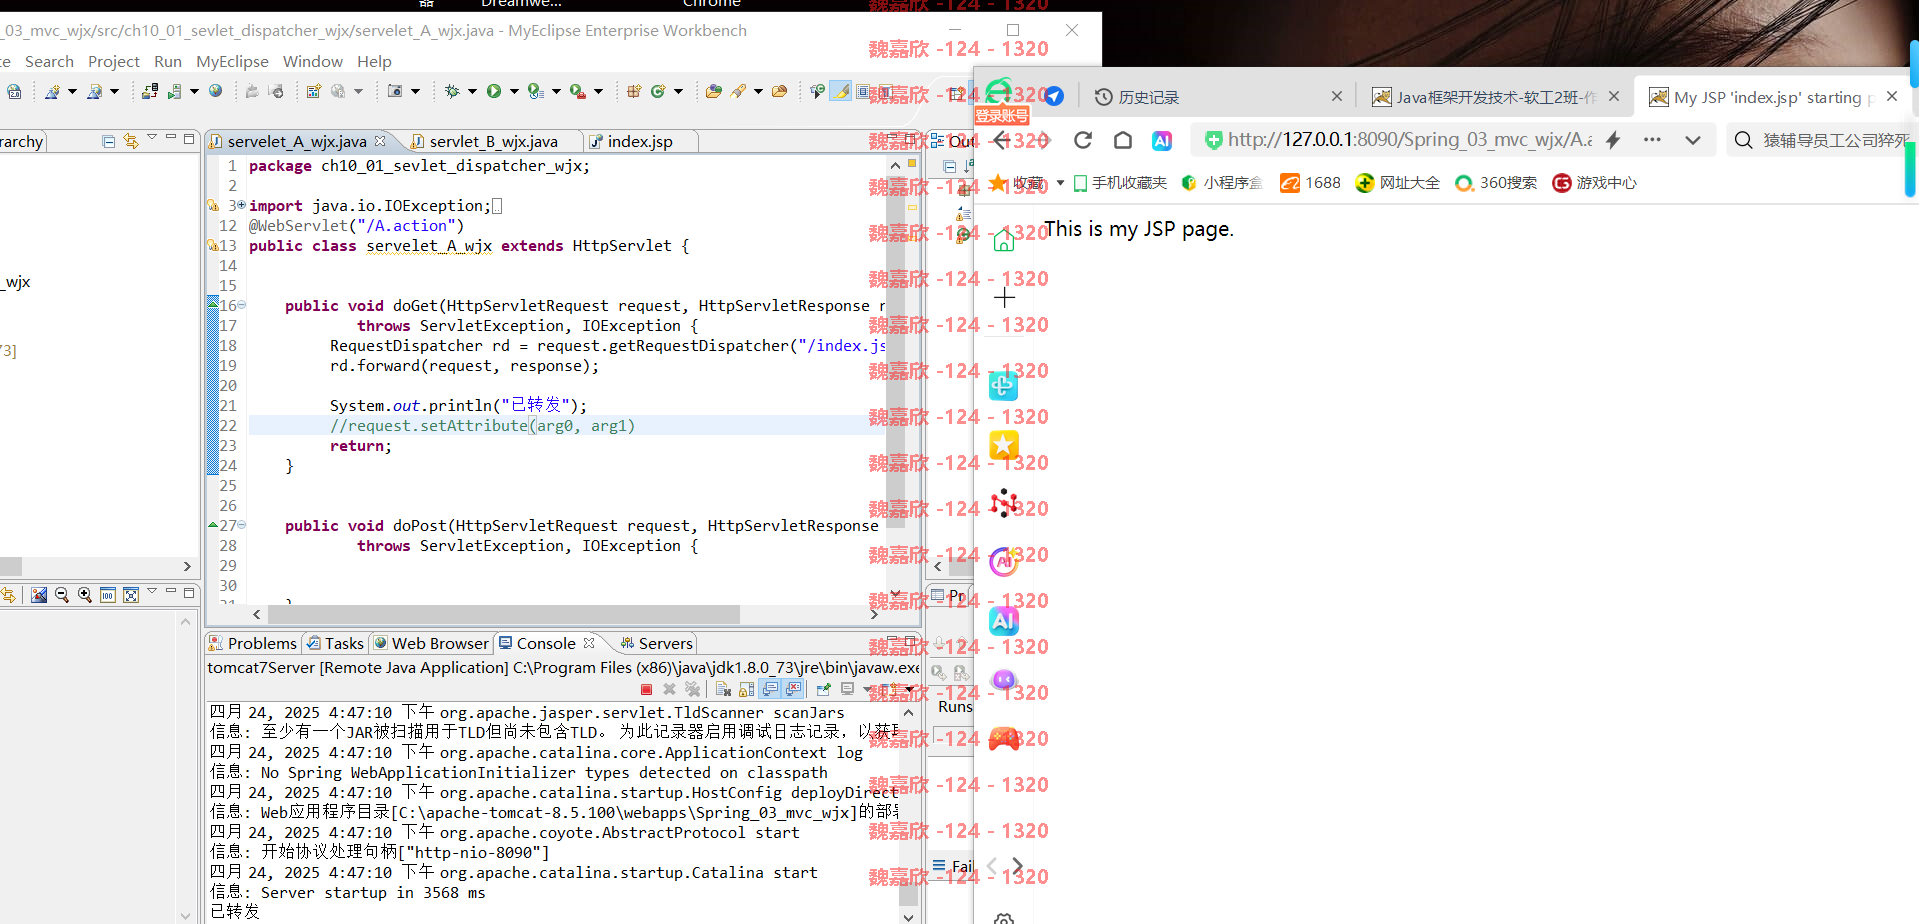Open the MyEclipse menu
Image resolution: width=1919 pixels, height=924 pixels.
coord(232,61)
